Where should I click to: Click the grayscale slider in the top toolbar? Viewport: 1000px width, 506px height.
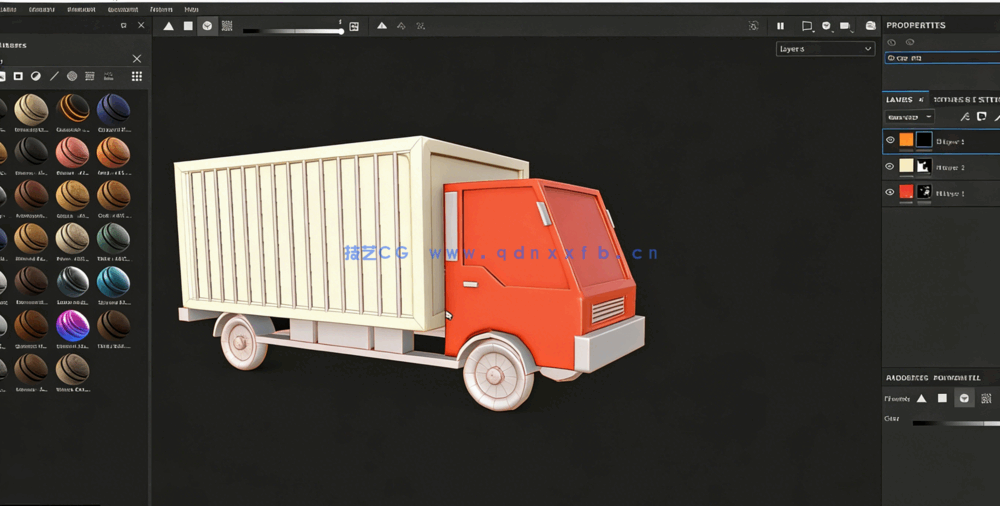[292, 31]
